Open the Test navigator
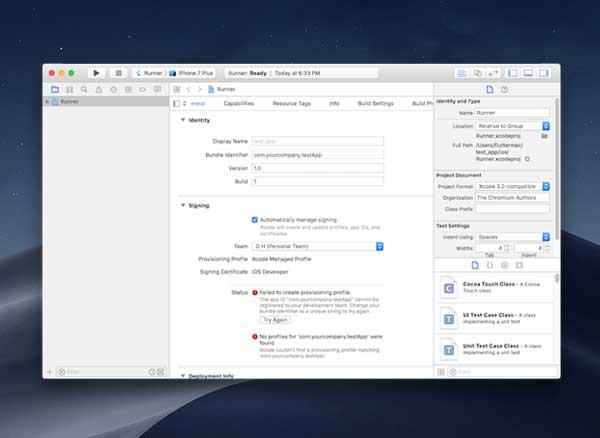Viewport: 600px width, 438px height. coord(113,90)
